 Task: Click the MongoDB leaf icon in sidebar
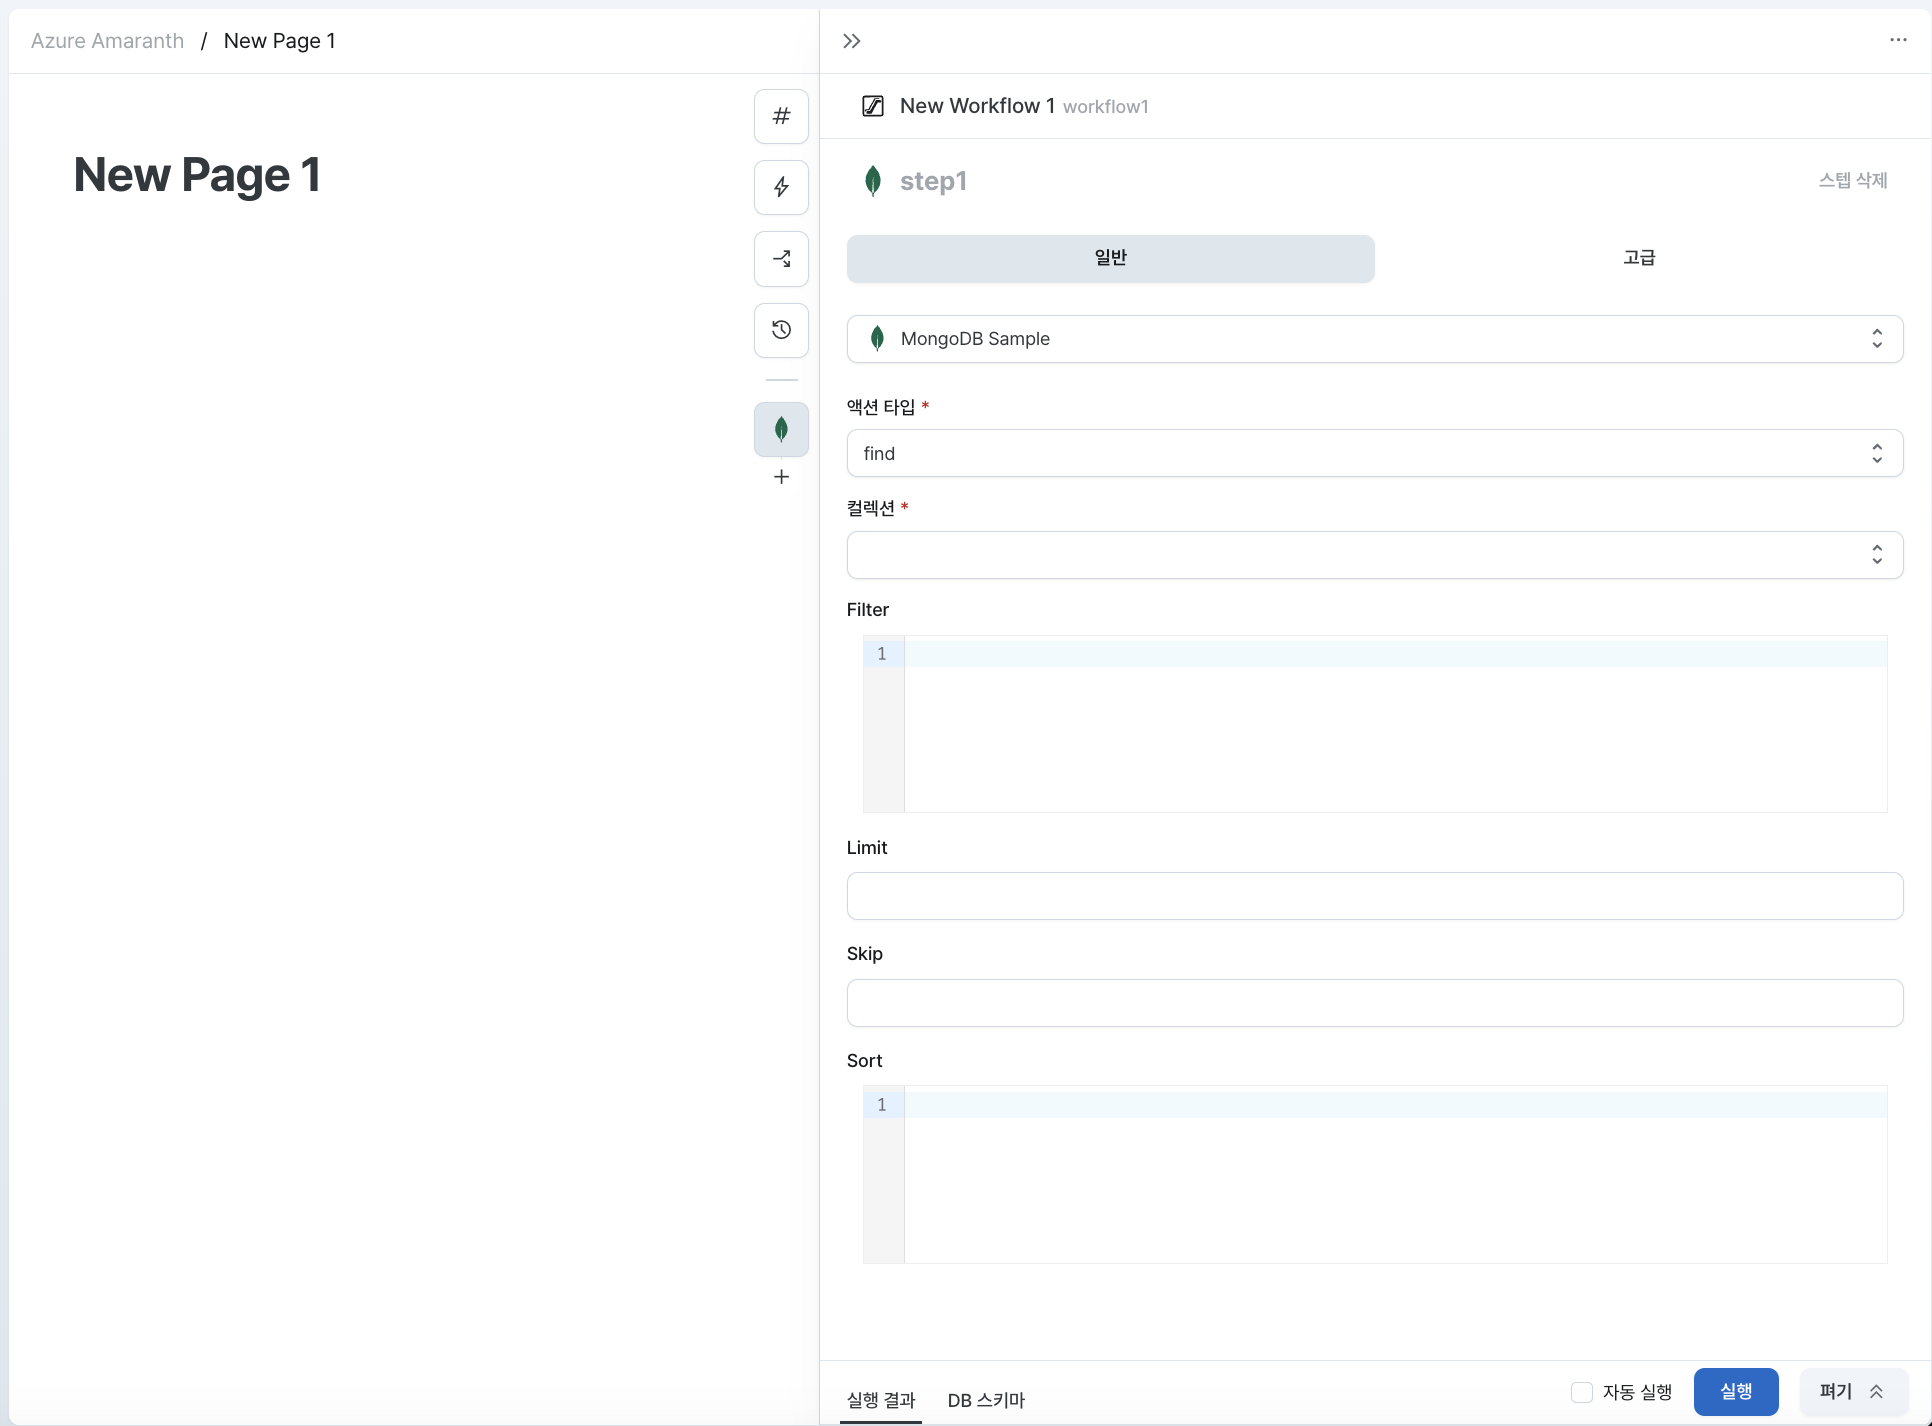pyautogui.click(x=782, y=430)
